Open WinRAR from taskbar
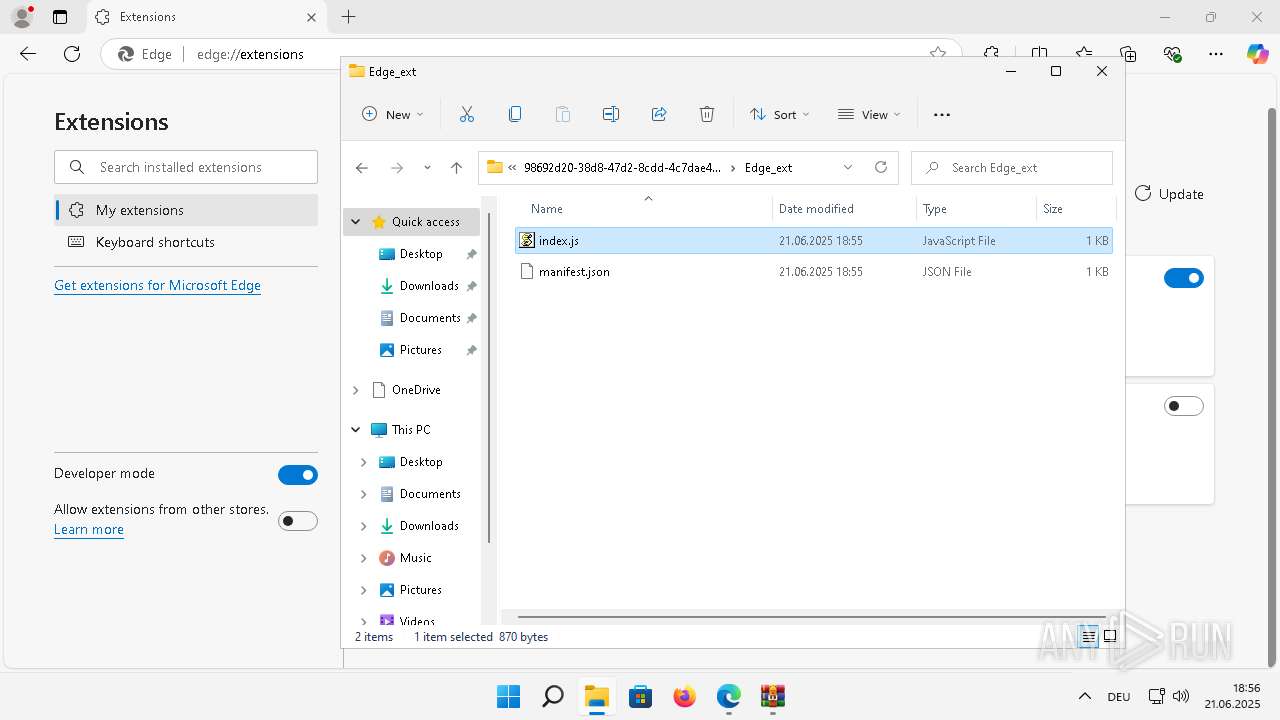The height and width of the screenshot is (720, 1280). (x=772, y=696)
